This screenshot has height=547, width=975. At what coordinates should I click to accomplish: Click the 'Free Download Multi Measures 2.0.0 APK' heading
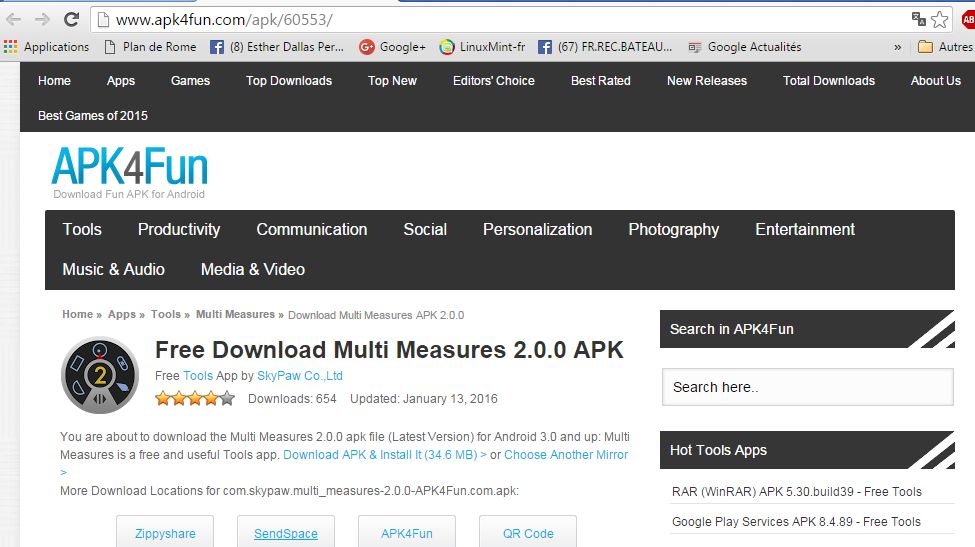(x=389, y=350)
